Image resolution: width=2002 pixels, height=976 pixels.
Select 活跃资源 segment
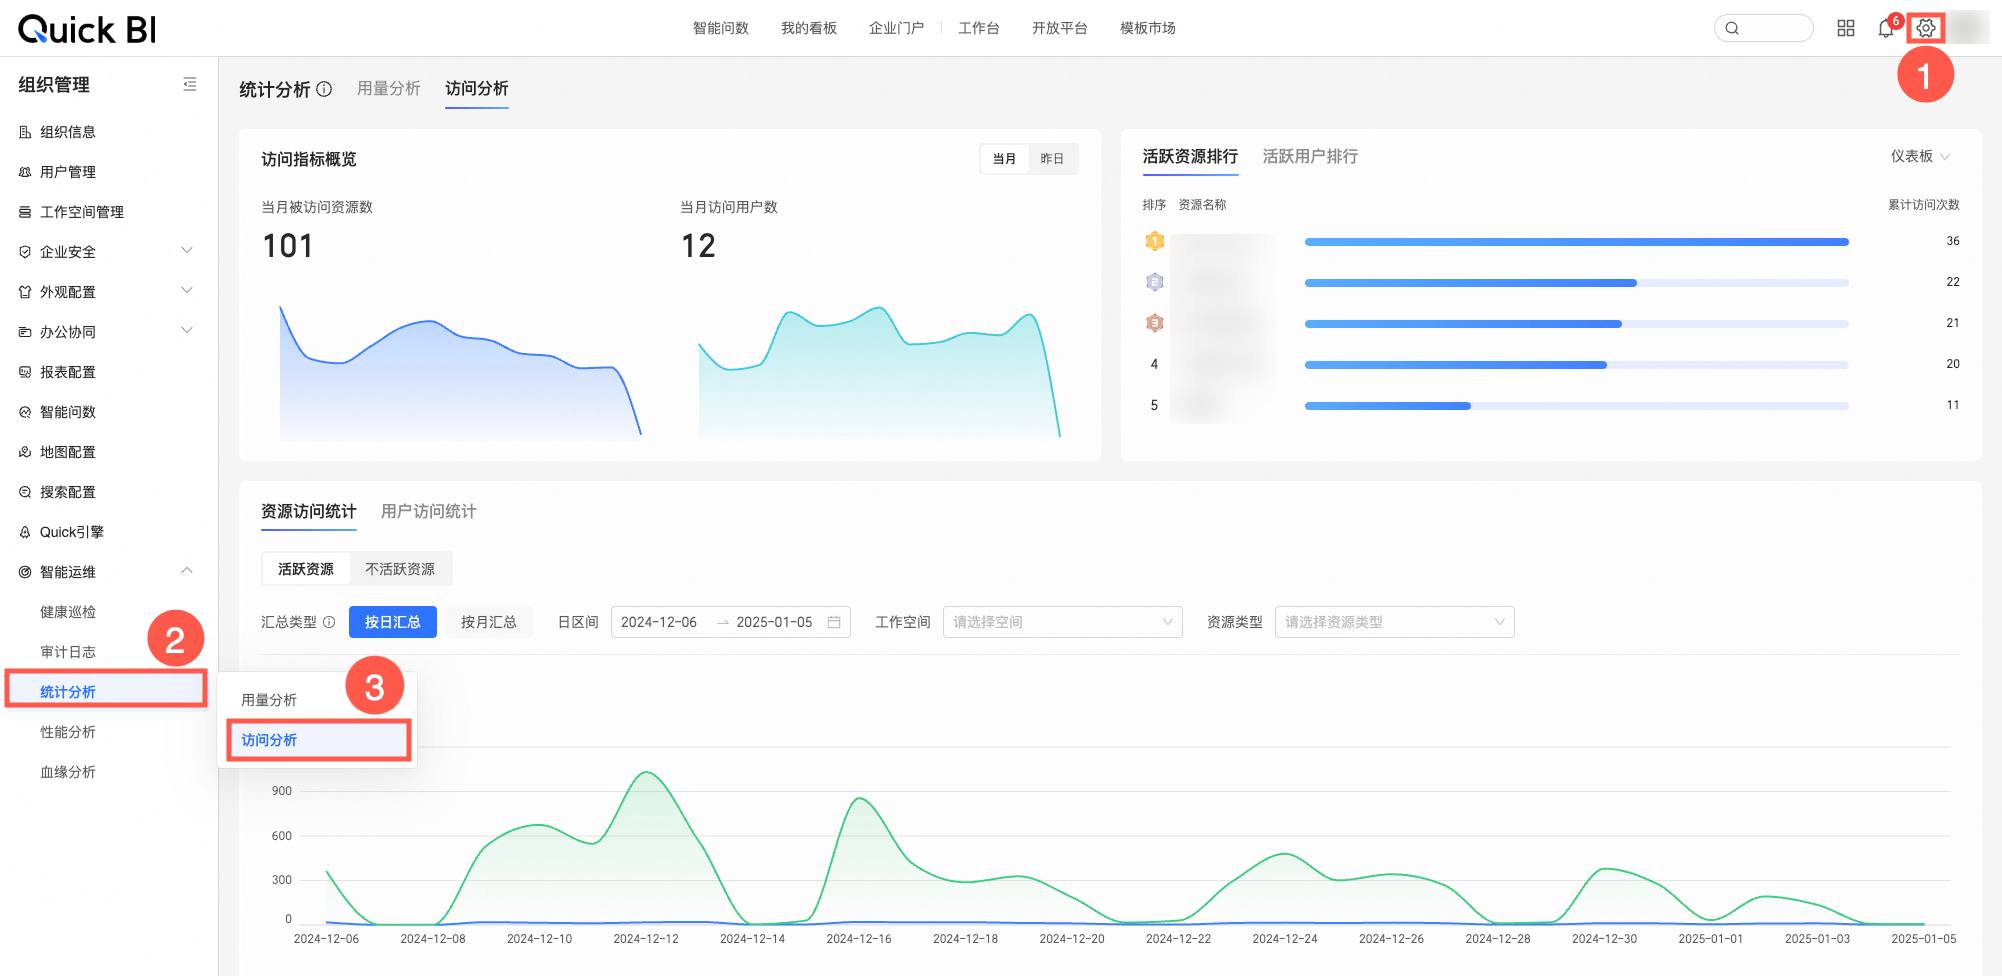point(306,569)
